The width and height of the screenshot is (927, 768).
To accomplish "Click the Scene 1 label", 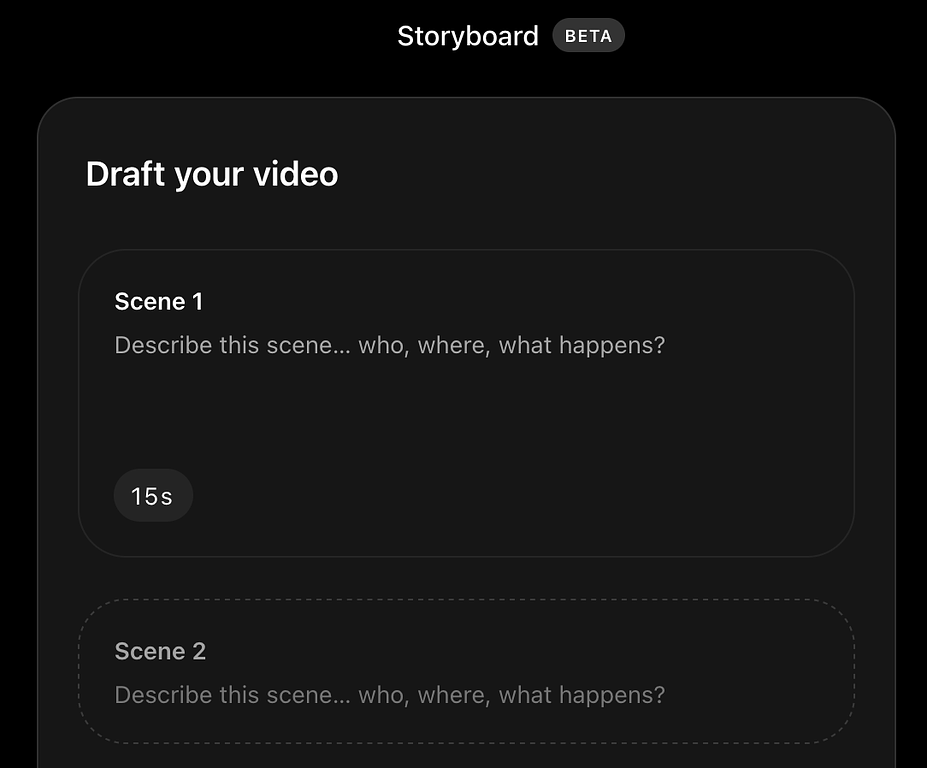I will (x=158, y=301).
